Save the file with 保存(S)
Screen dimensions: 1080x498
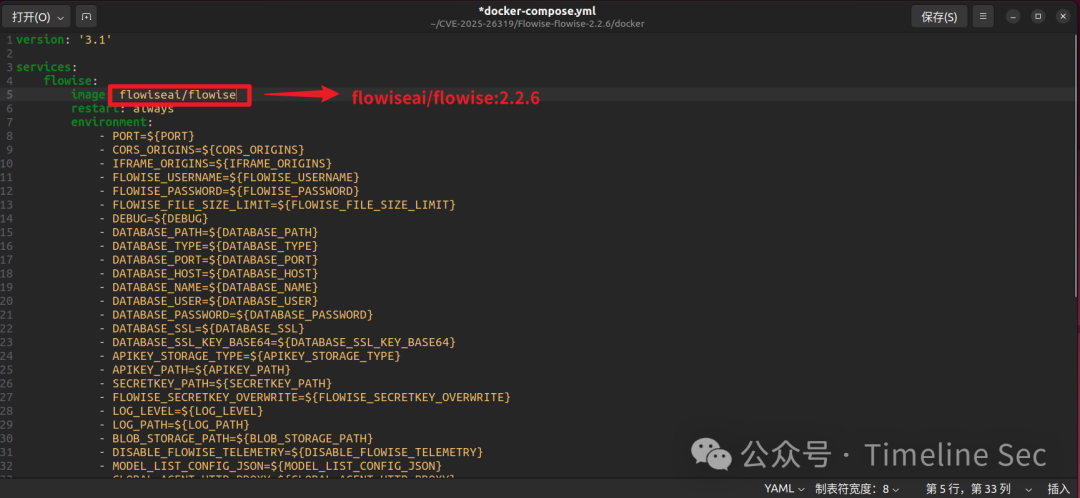[x=939, y=17]
